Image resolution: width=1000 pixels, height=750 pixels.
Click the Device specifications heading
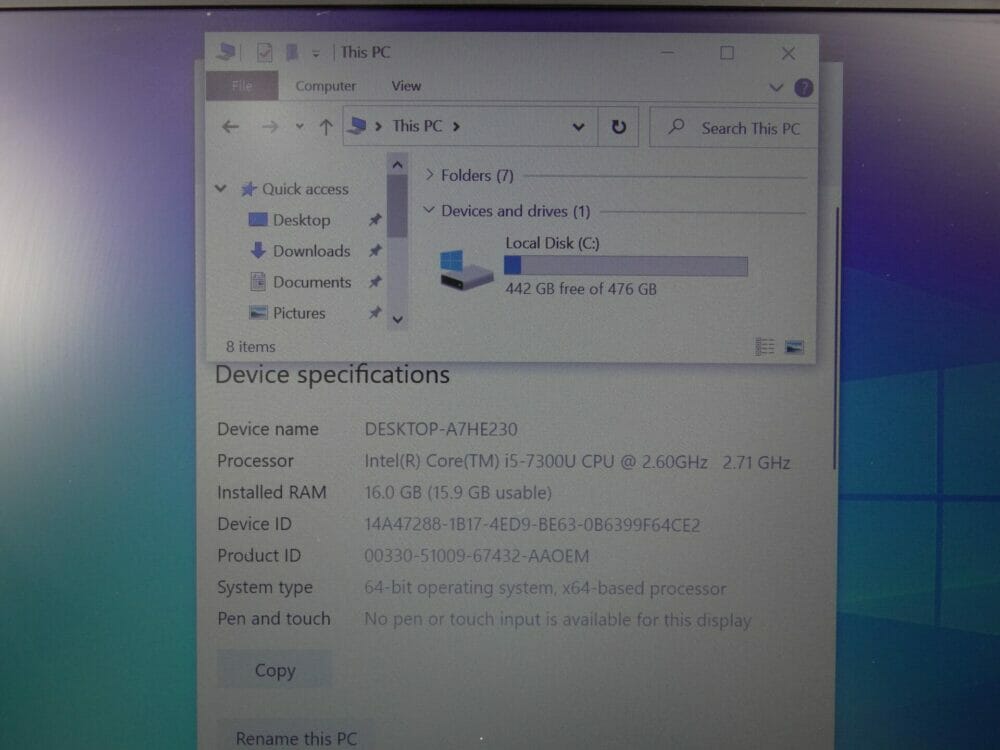332,375
